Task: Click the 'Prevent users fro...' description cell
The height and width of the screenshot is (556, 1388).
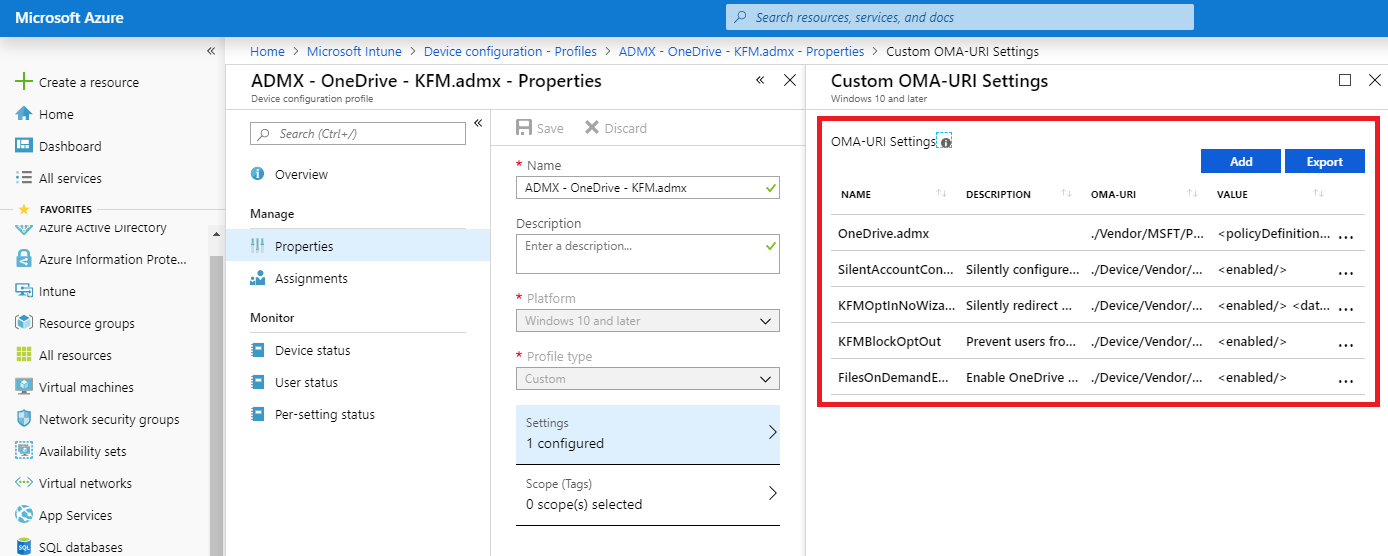Action: click(1022, 342)
